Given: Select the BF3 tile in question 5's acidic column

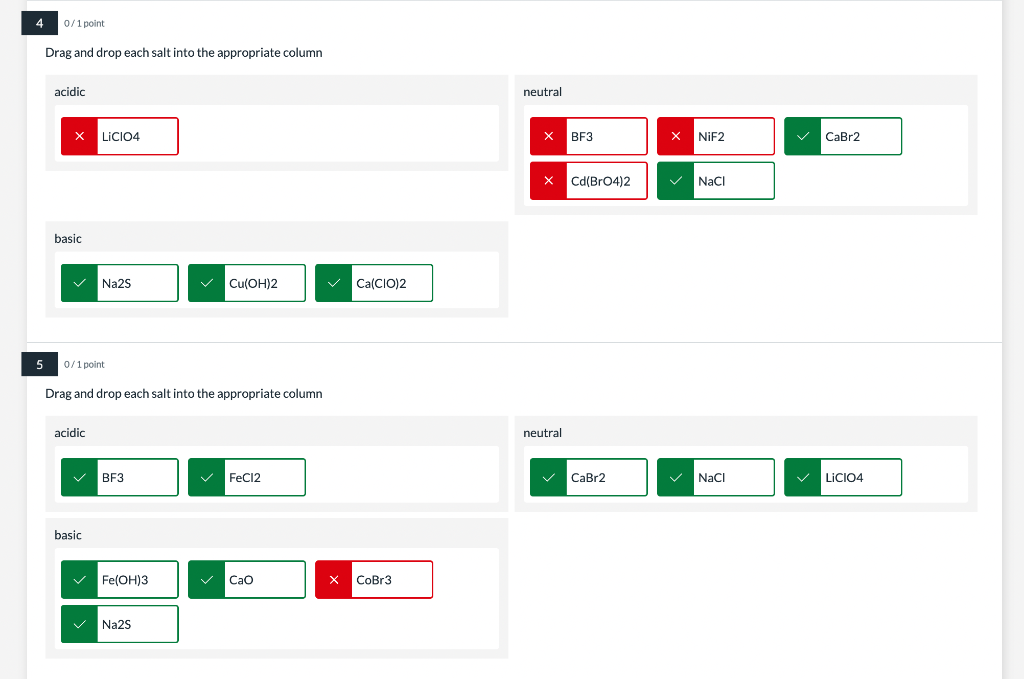Looking at the screenshot, I should click(x=120, y=477).
